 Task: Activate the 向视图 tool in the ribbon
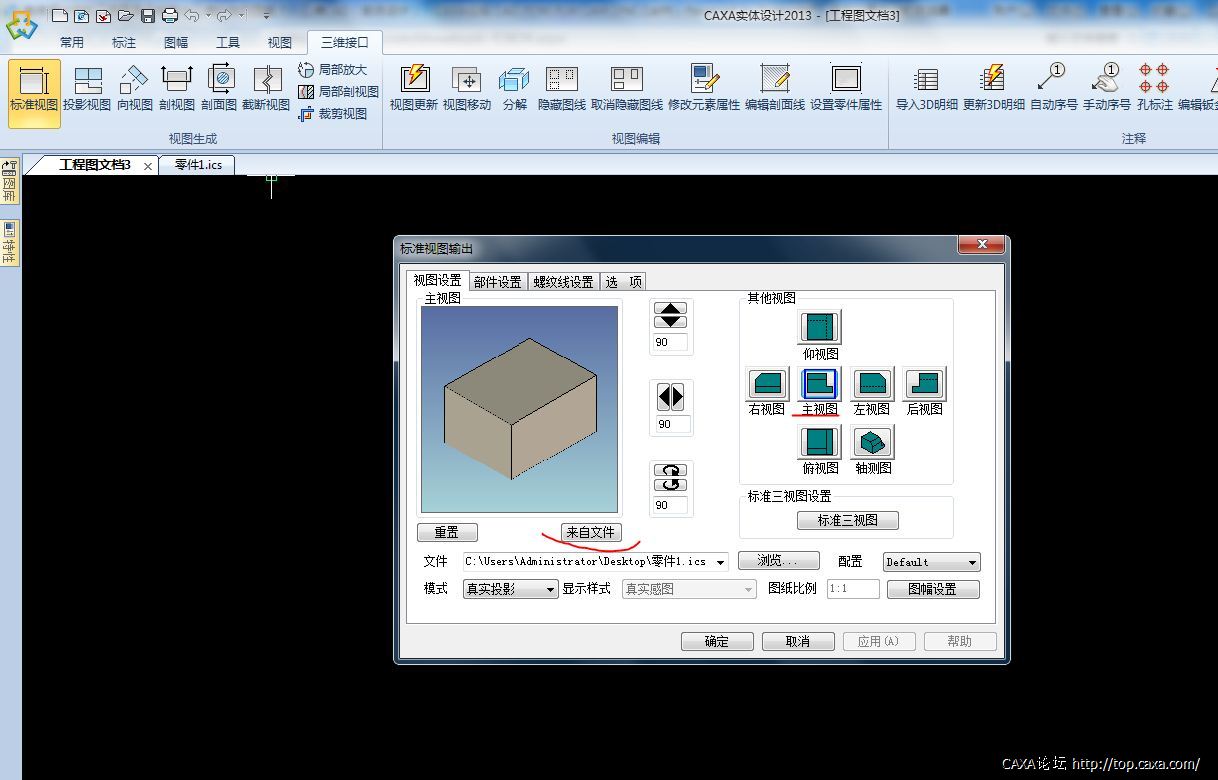click(x=134, y=89)
